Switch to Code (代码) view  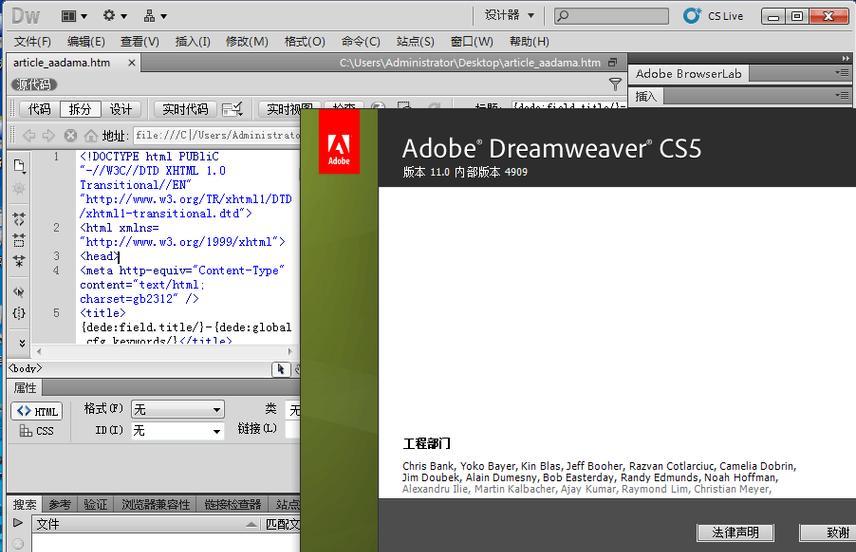coord(39,109)
